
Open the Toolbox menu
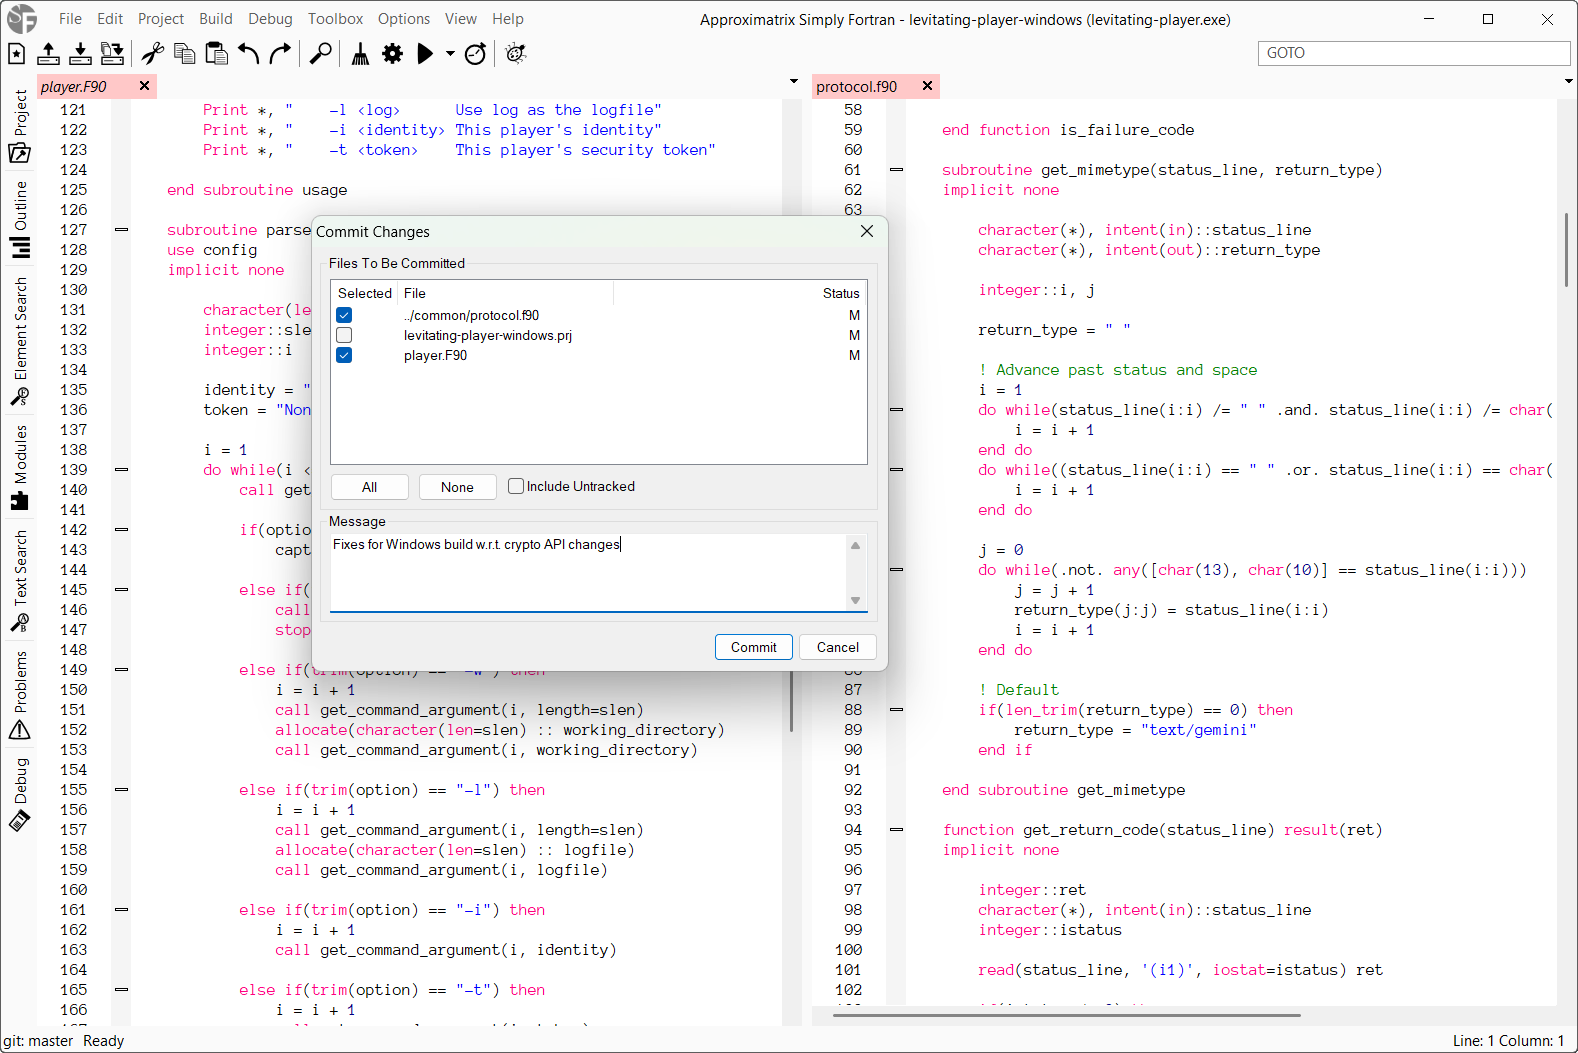[336, 19]
